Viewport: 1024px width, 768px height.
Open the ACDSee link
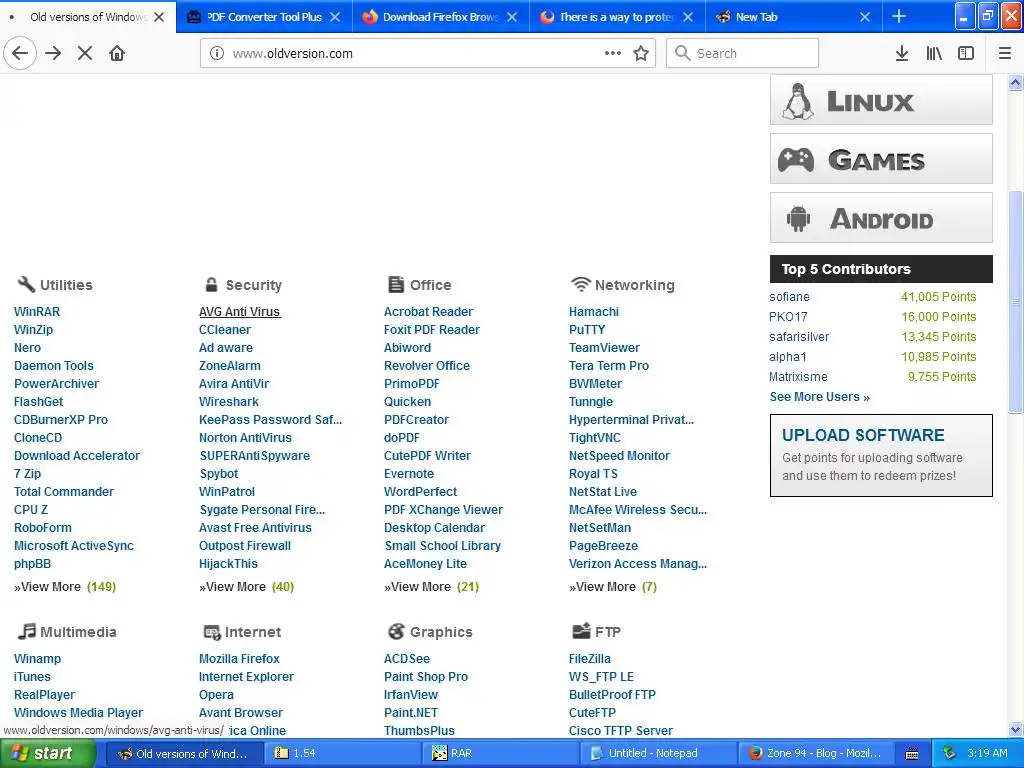407,659
